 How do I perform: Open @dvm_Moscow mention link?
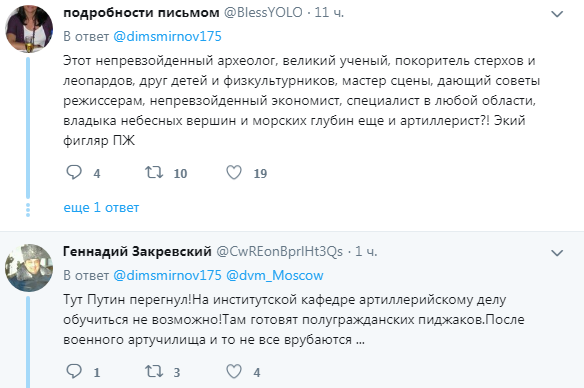click(275, 276)
